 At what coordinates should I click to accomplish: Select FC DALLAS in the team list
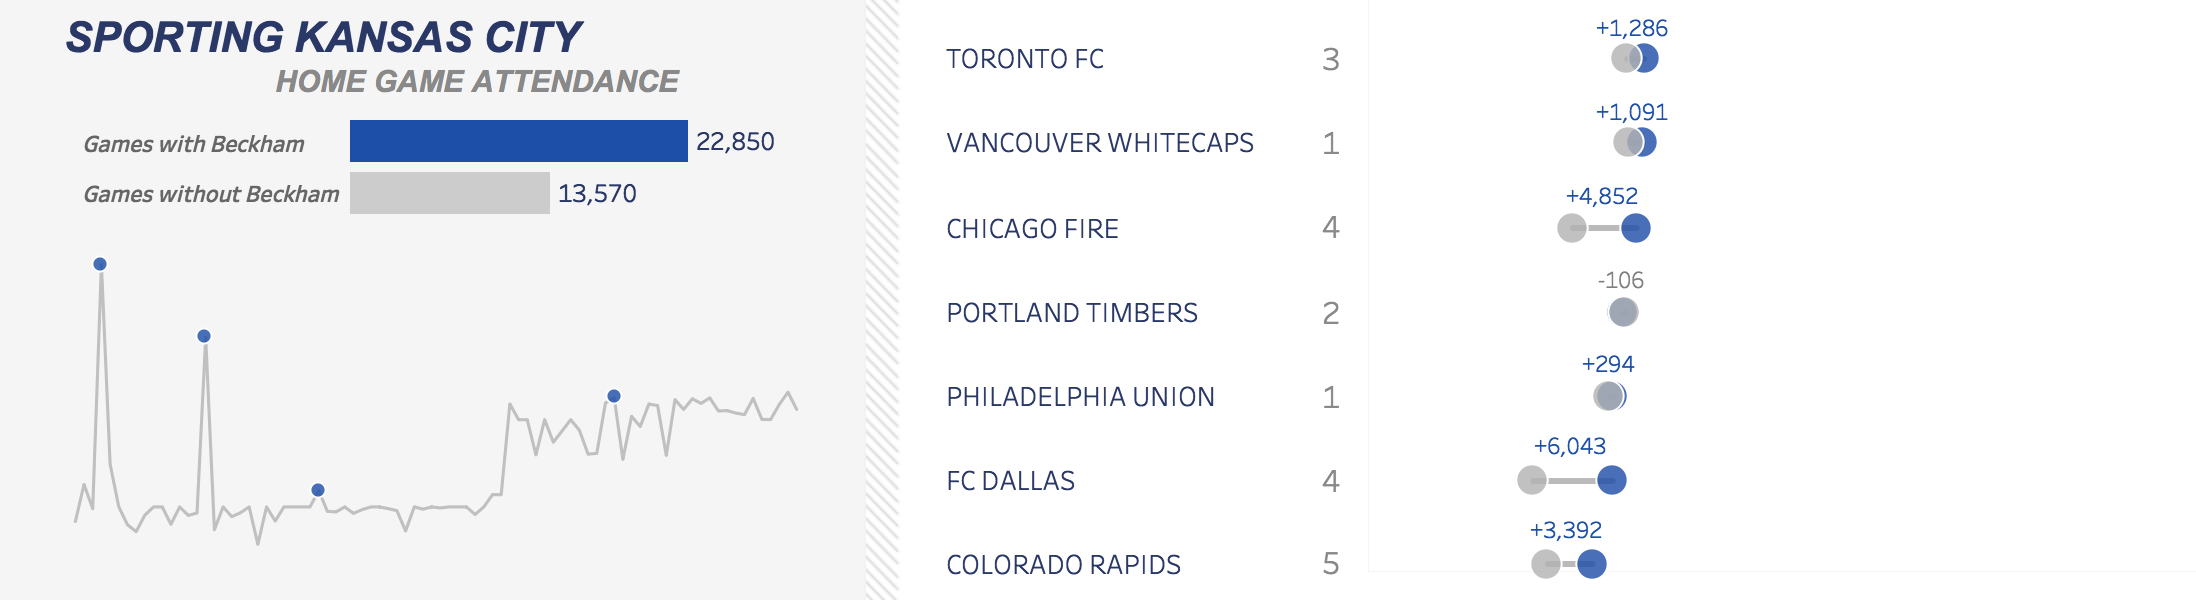point(1010,481)
